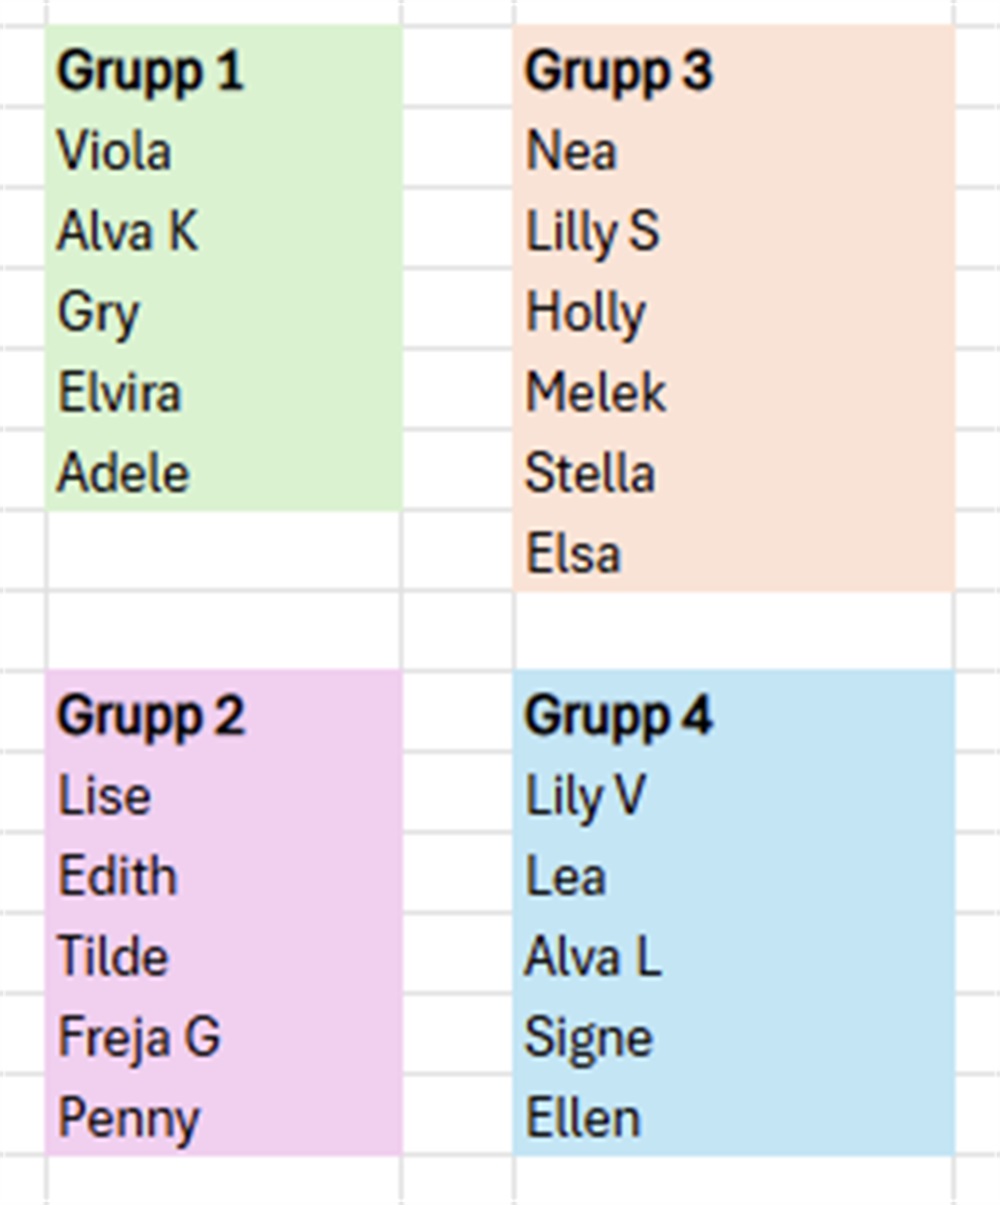Select the Grupp 4 header cell
The width and height of the screenshot is (1000, 1205).
[619, 716]
